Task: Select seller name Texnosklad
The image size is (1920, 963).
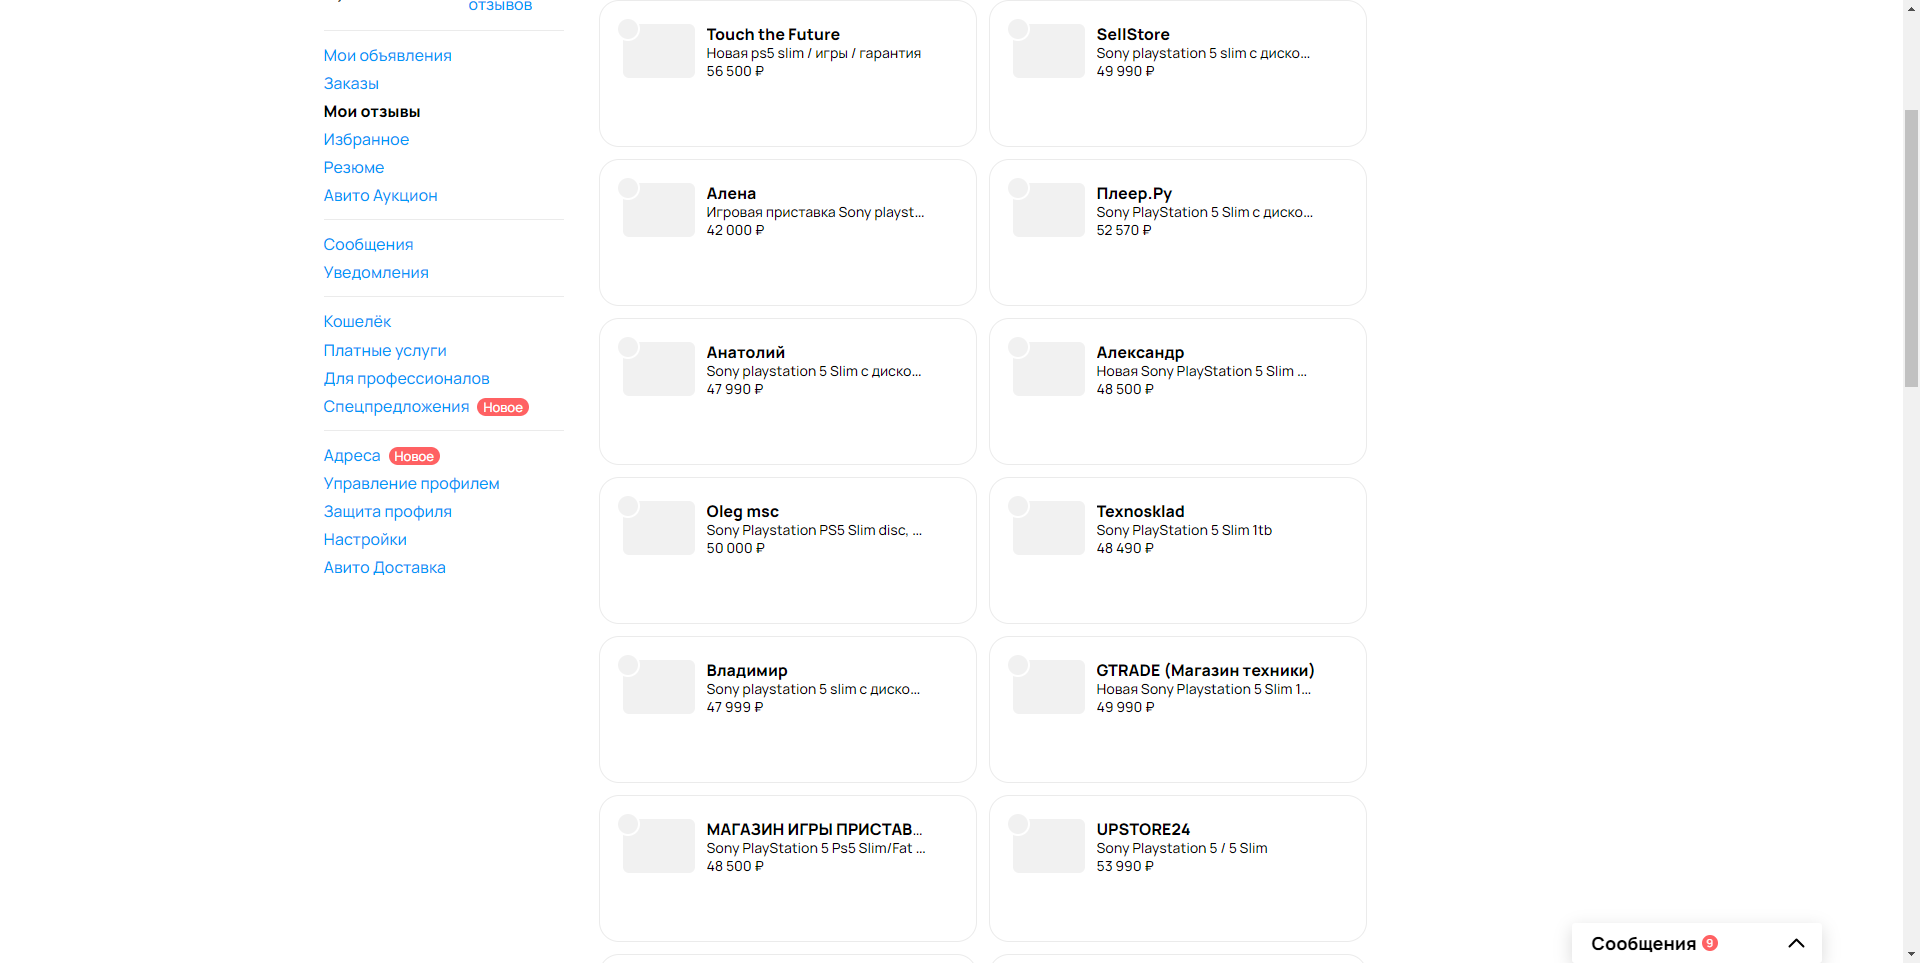Action: pyautogui.click(x=1140, y=511)
